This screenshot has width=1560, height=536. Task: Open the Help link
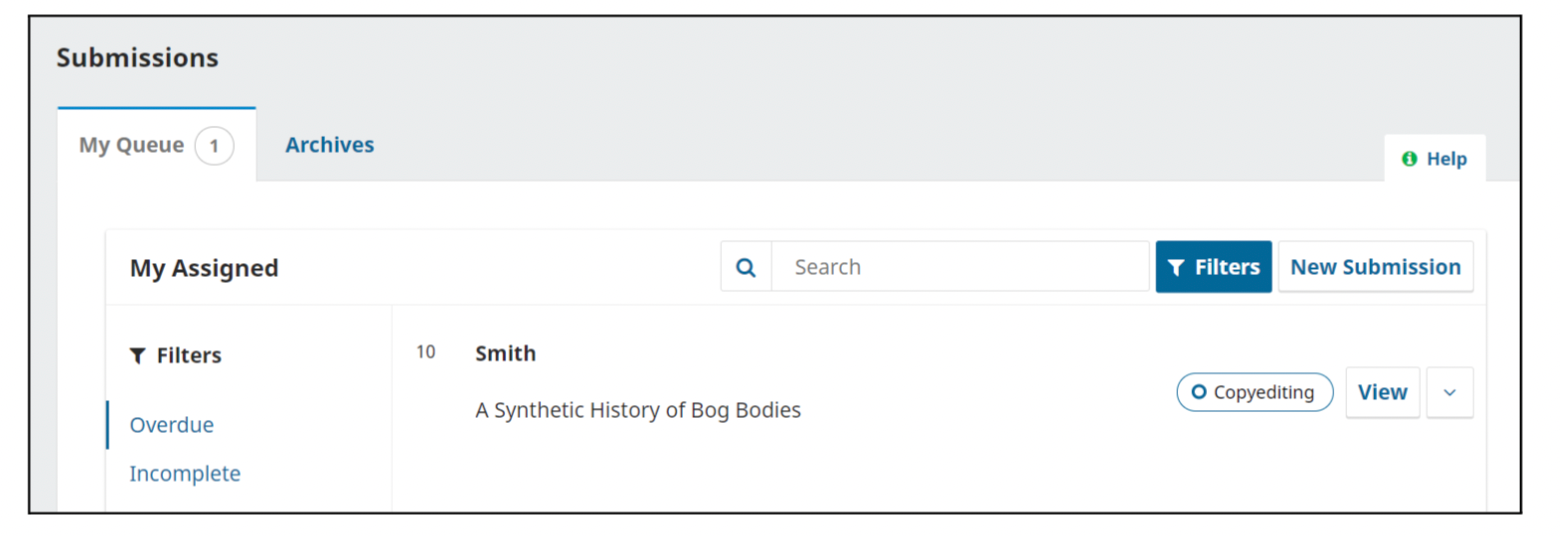coord(1446,159)
